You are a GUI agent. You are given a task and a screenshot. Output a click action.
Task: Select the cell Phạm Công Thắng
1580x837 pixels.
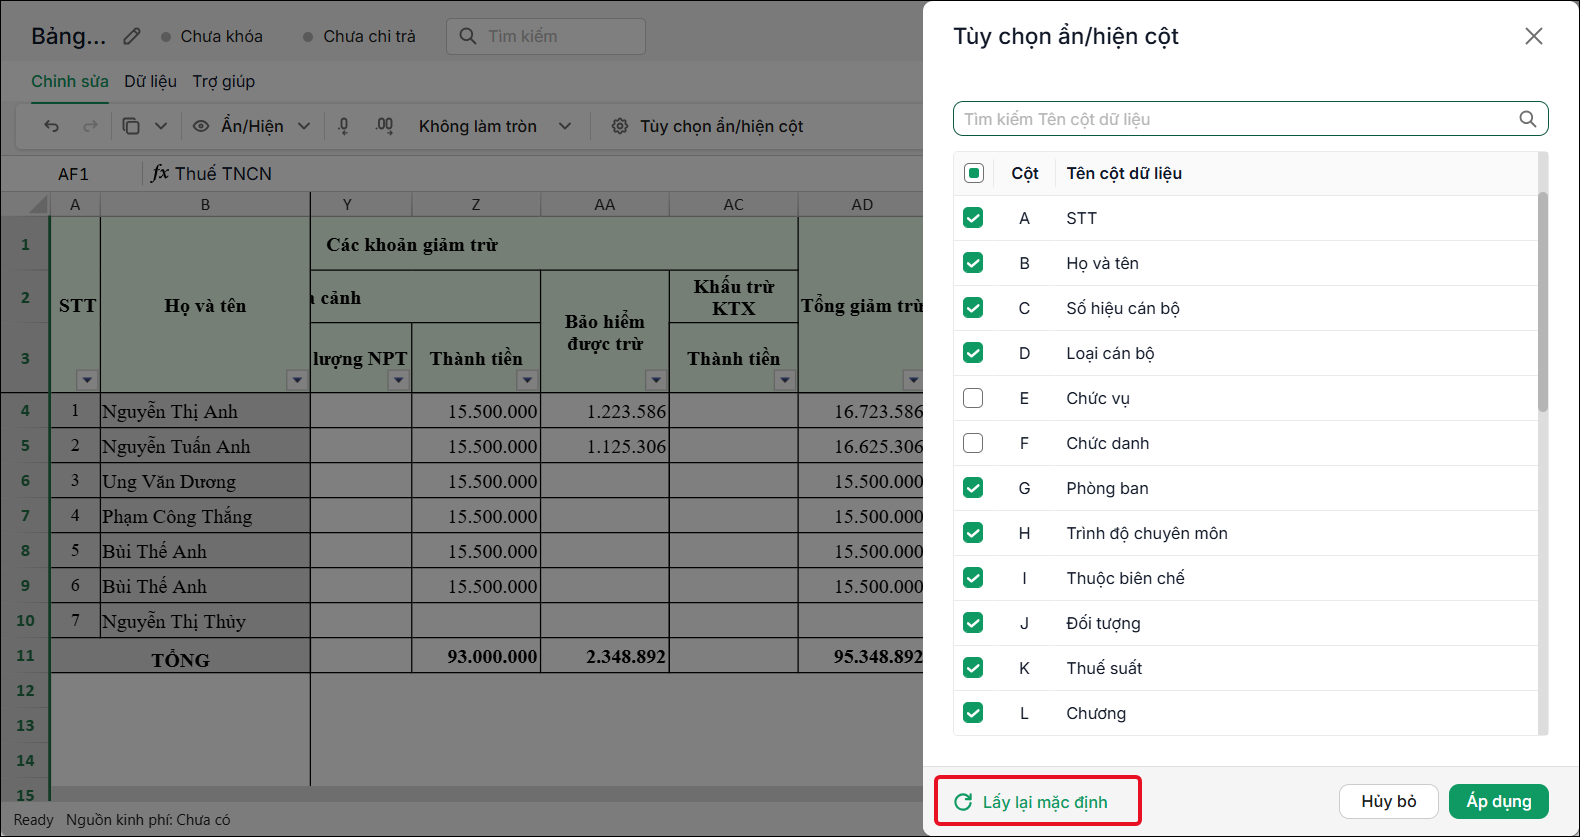[205, 516]
